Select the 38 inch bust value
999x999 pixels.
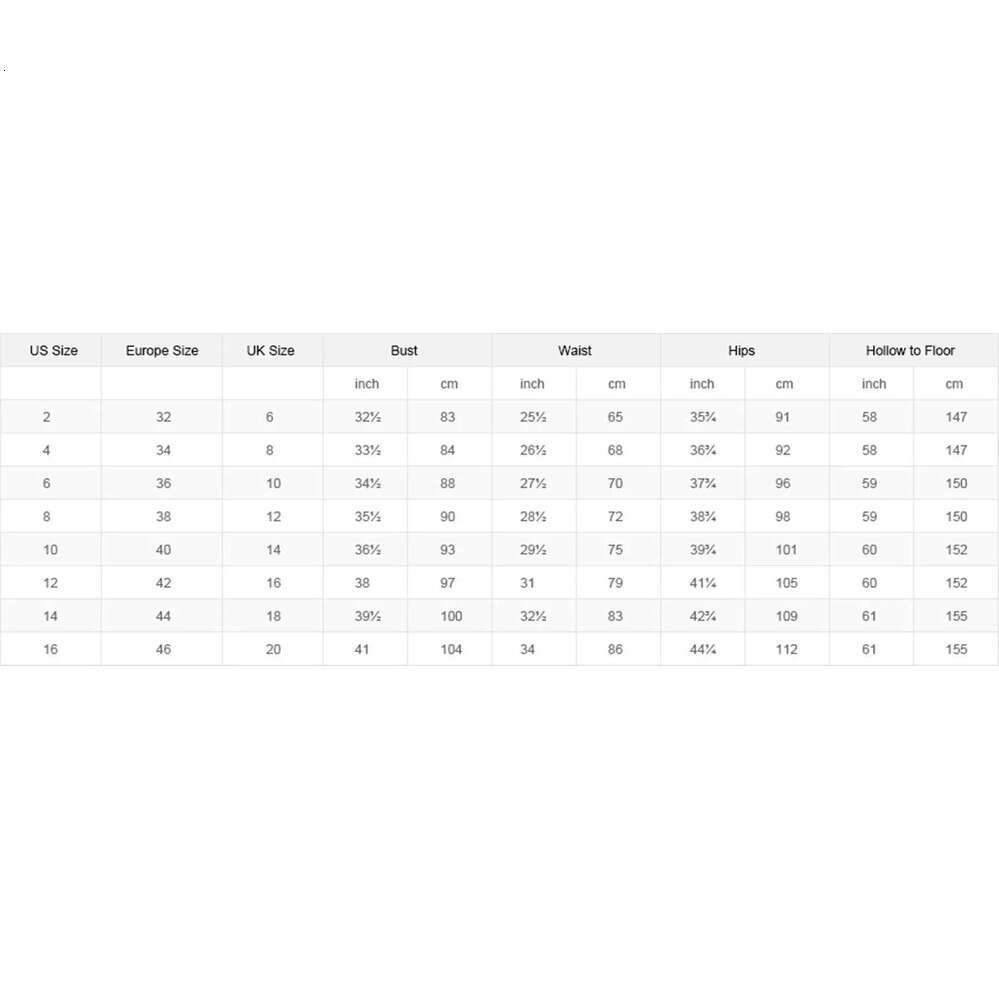362,583
